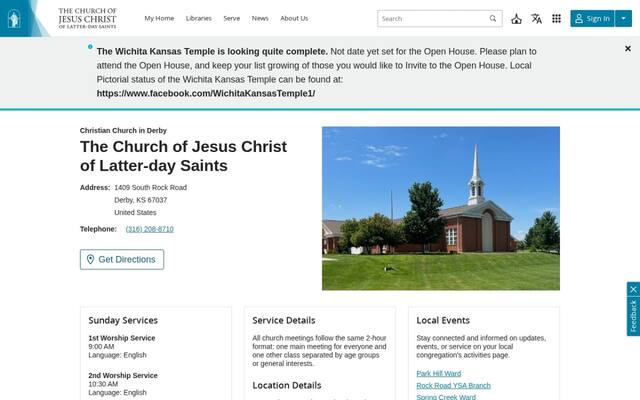
Task: Click the 1st Worship Service label
Action: click(122, 338)
